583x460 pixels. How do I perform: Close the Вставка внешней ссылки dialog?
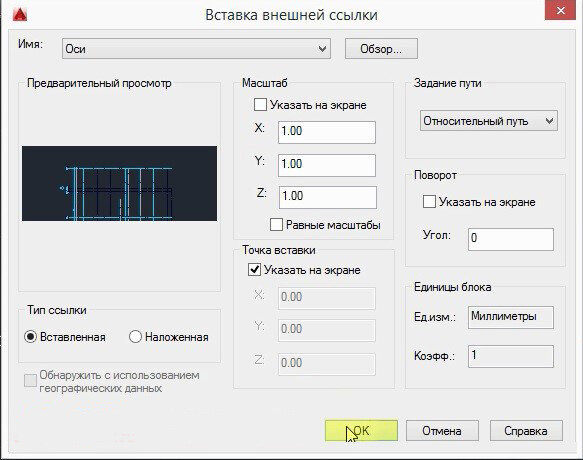click(x=561, y=11)
